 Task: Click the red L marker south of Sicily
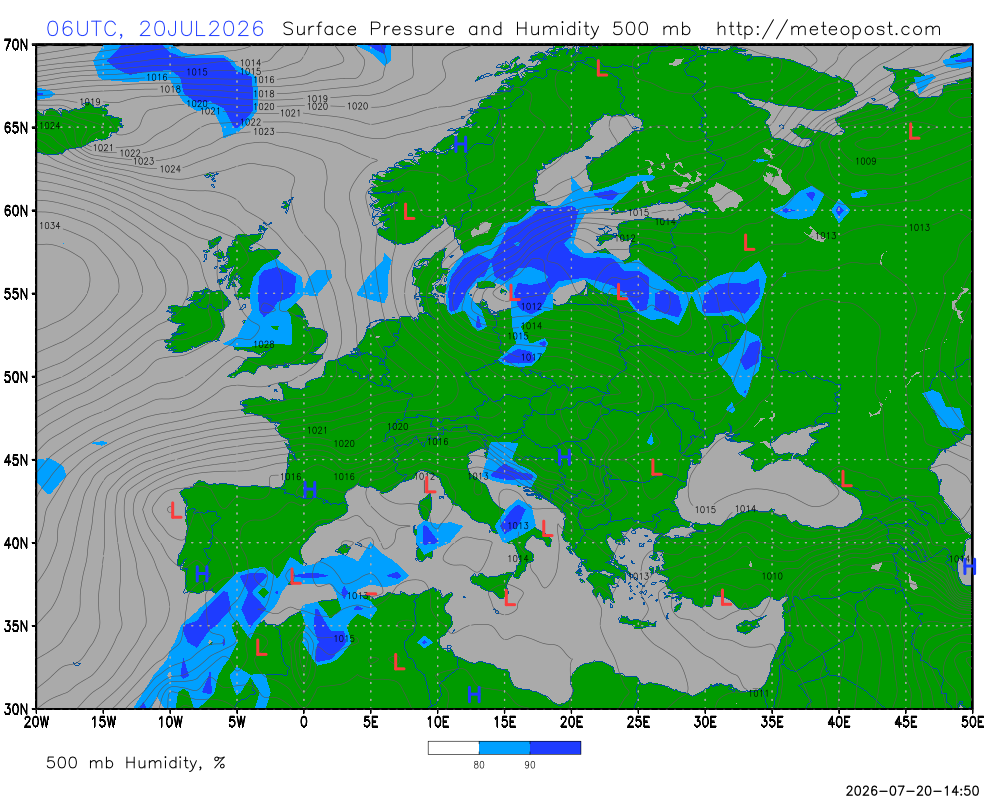pos(509,598)
